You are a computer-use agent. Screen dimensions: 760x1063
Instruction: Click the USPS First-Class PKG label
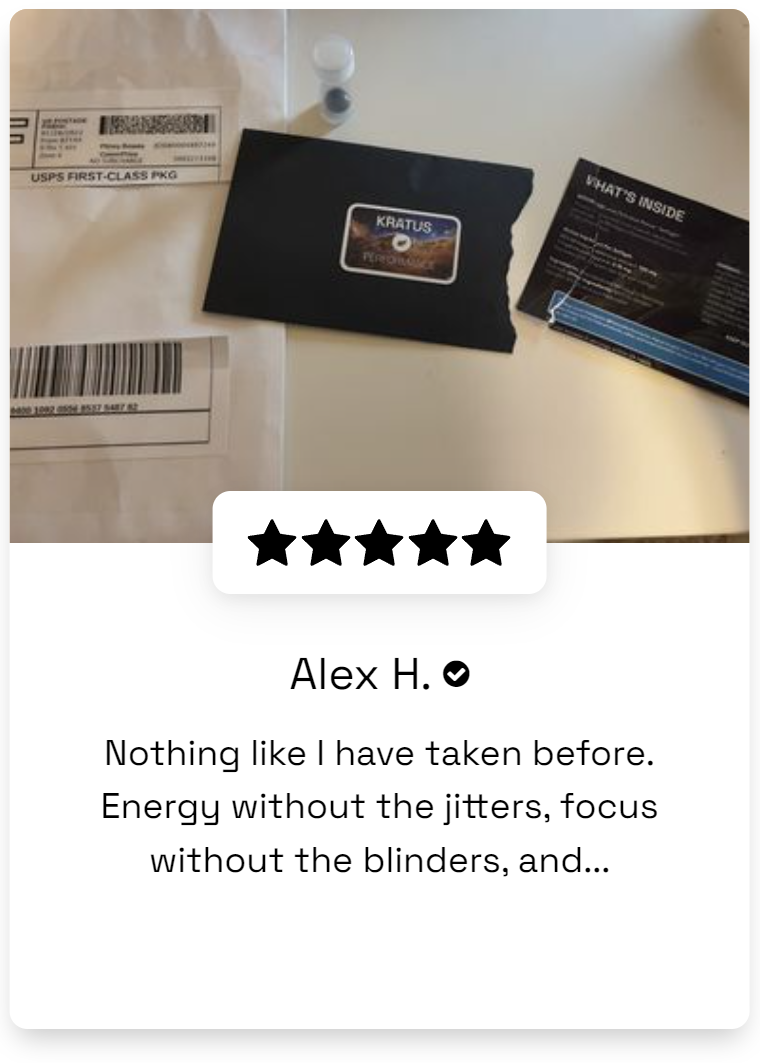(x=104, y=177)
